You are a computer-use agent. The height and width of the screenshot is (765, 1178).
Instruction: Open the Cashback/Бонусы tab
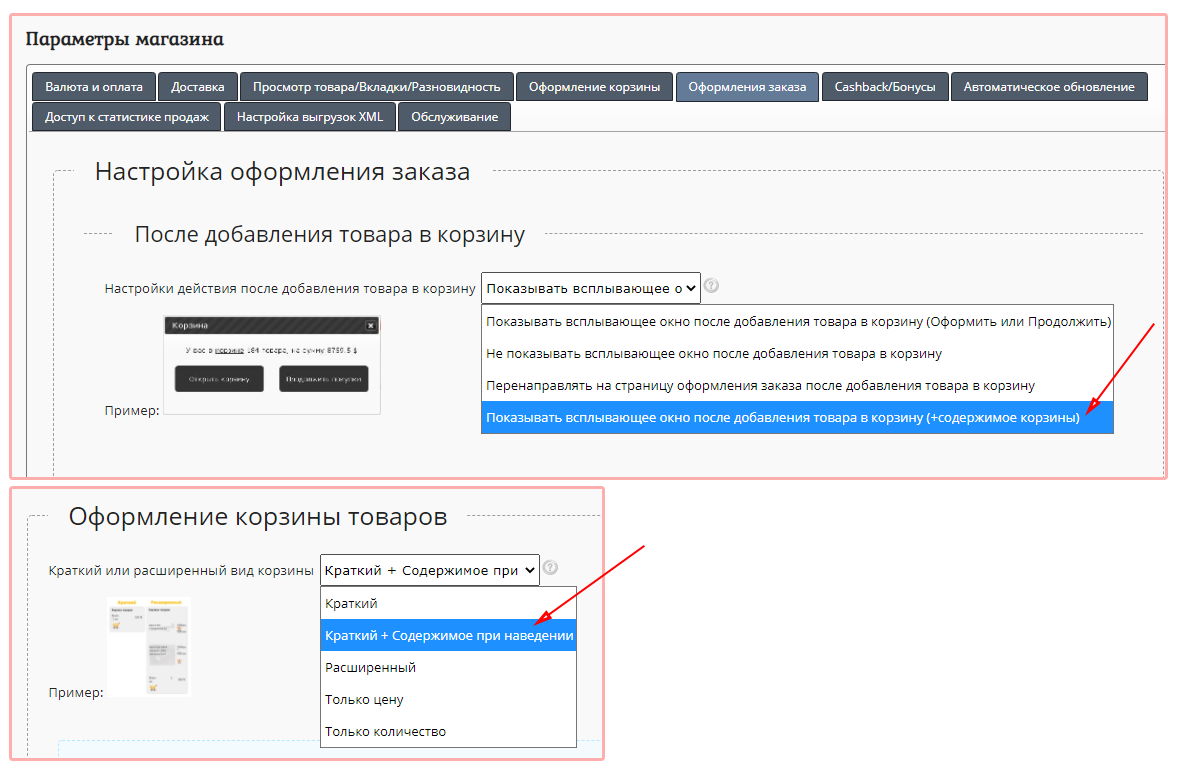point(884,87)
